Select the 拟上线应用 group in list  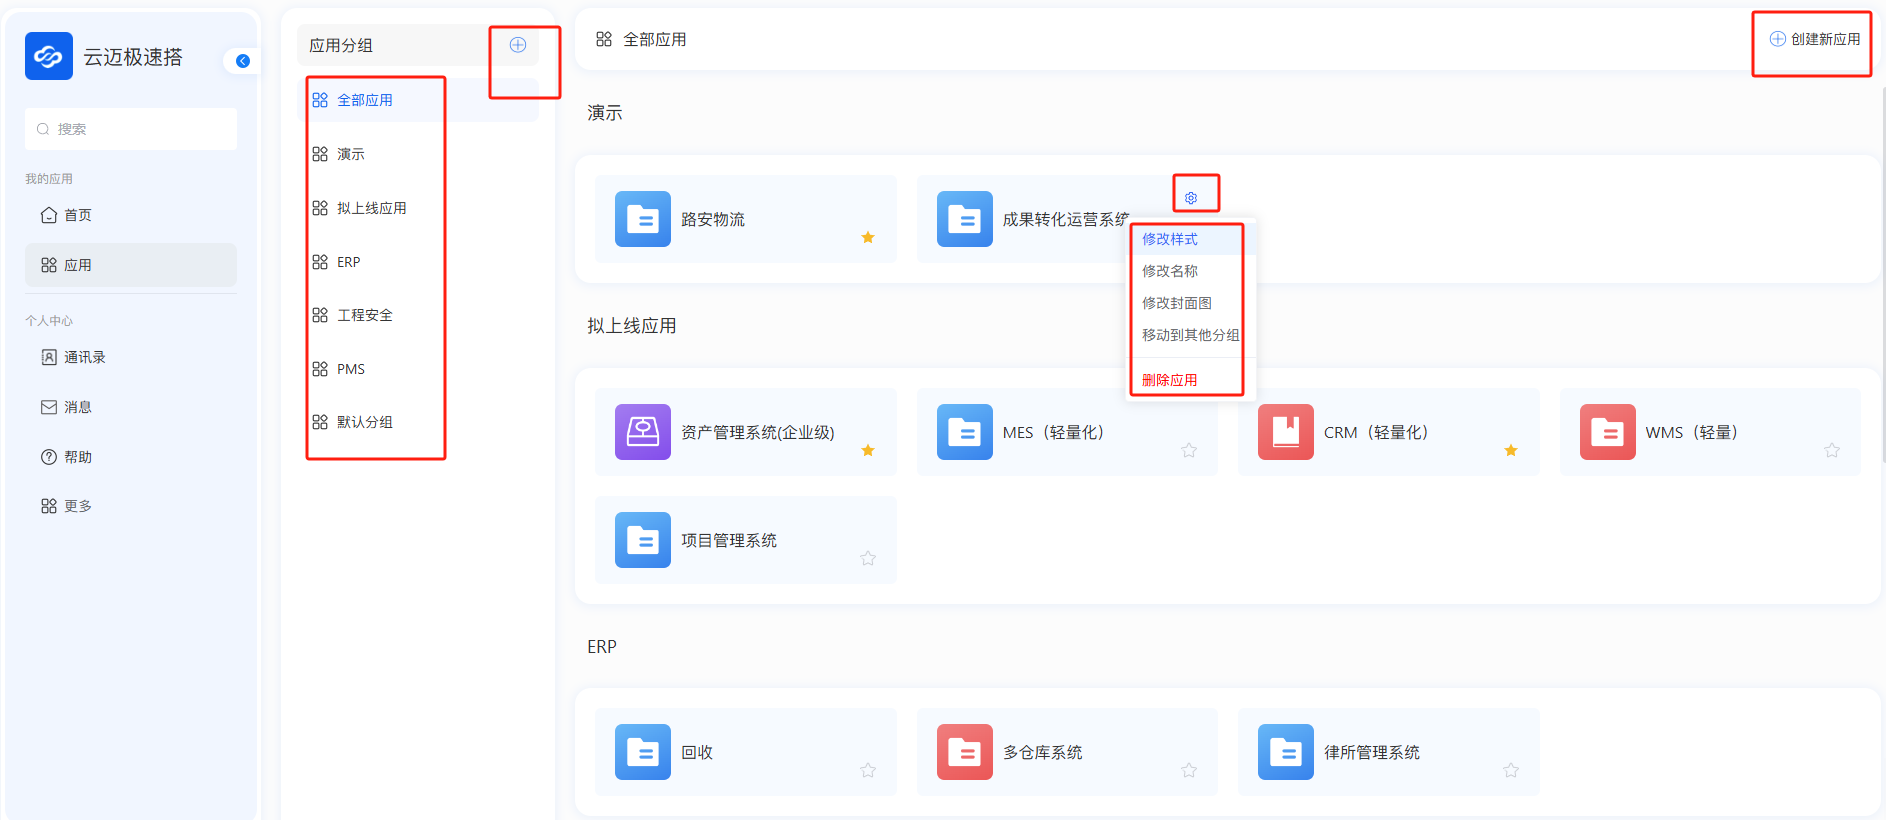pos(371,208)
